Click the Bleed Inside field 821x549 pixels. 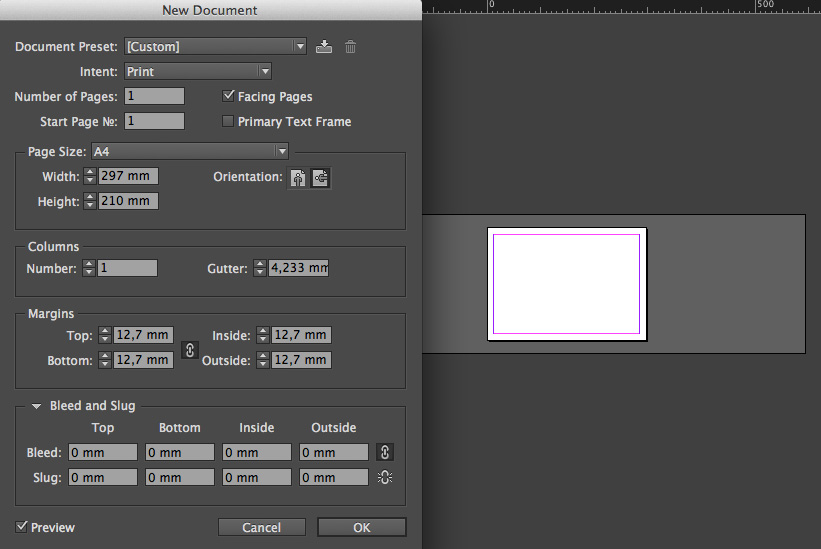[257, 452]
